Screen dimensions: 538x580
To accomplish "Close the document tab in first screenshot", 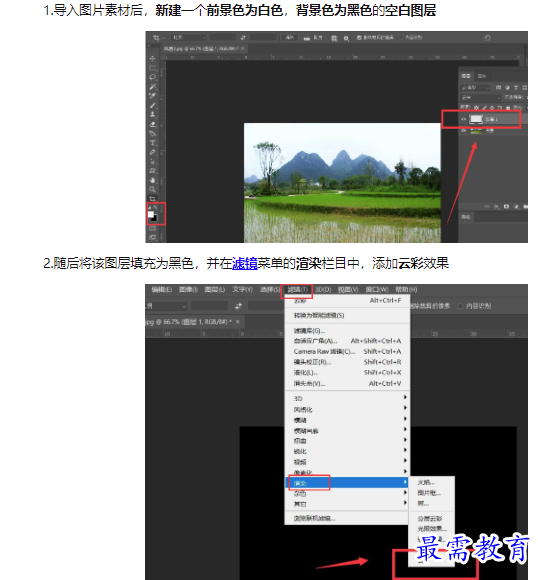I will coord(243,48).
